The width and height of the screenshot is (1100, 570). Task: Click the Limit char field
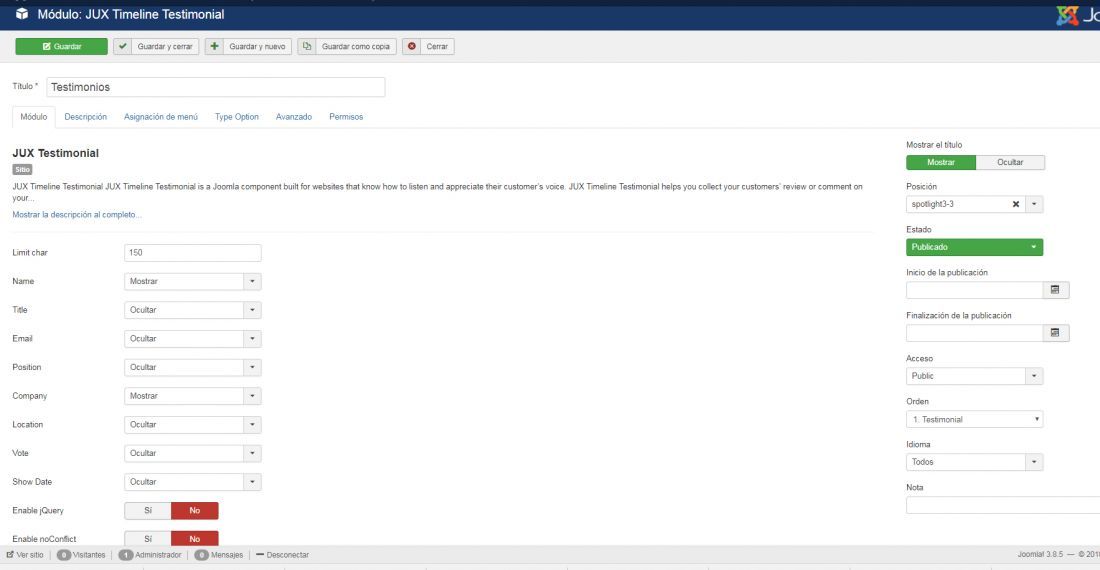[193, 252]
